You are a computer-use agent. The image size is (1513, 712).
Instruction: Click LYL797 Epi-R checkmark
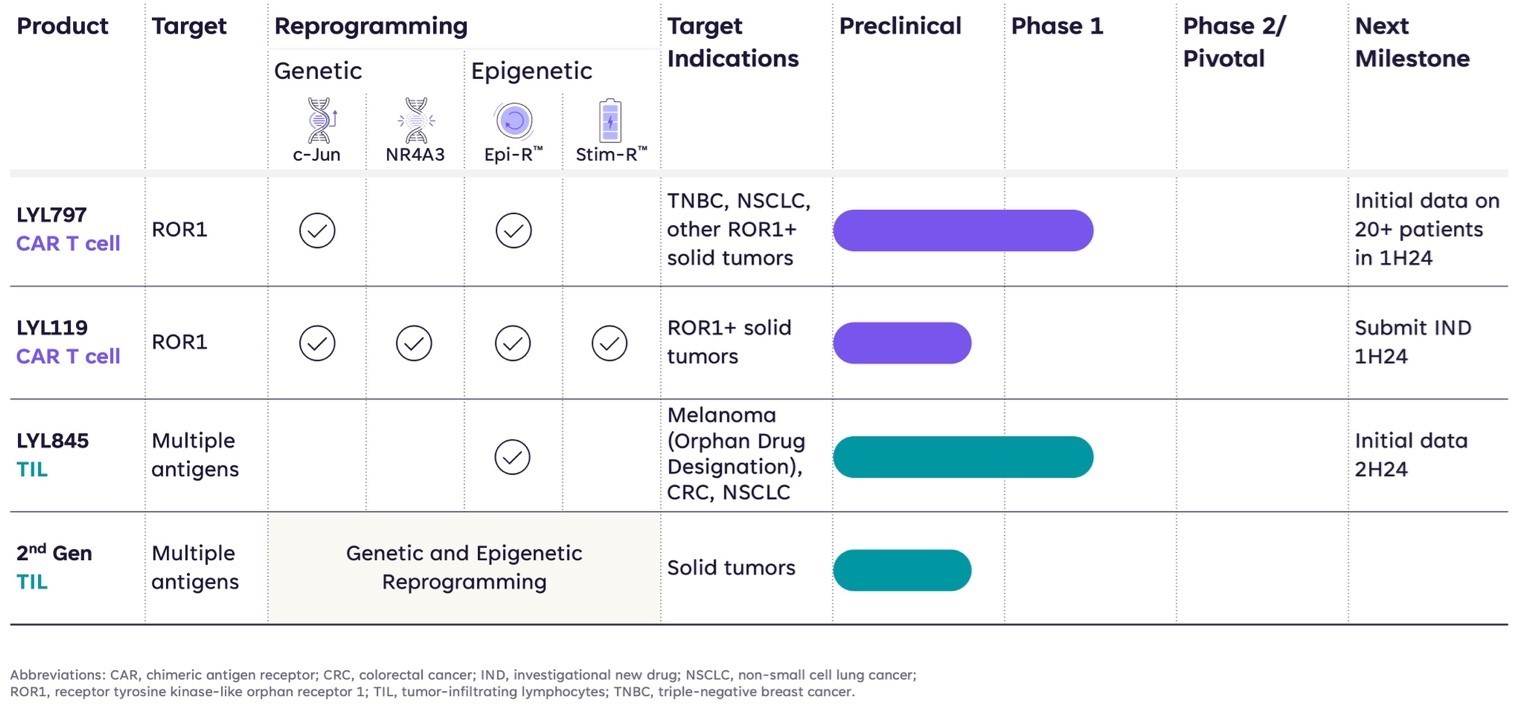[x=513, y=230]
